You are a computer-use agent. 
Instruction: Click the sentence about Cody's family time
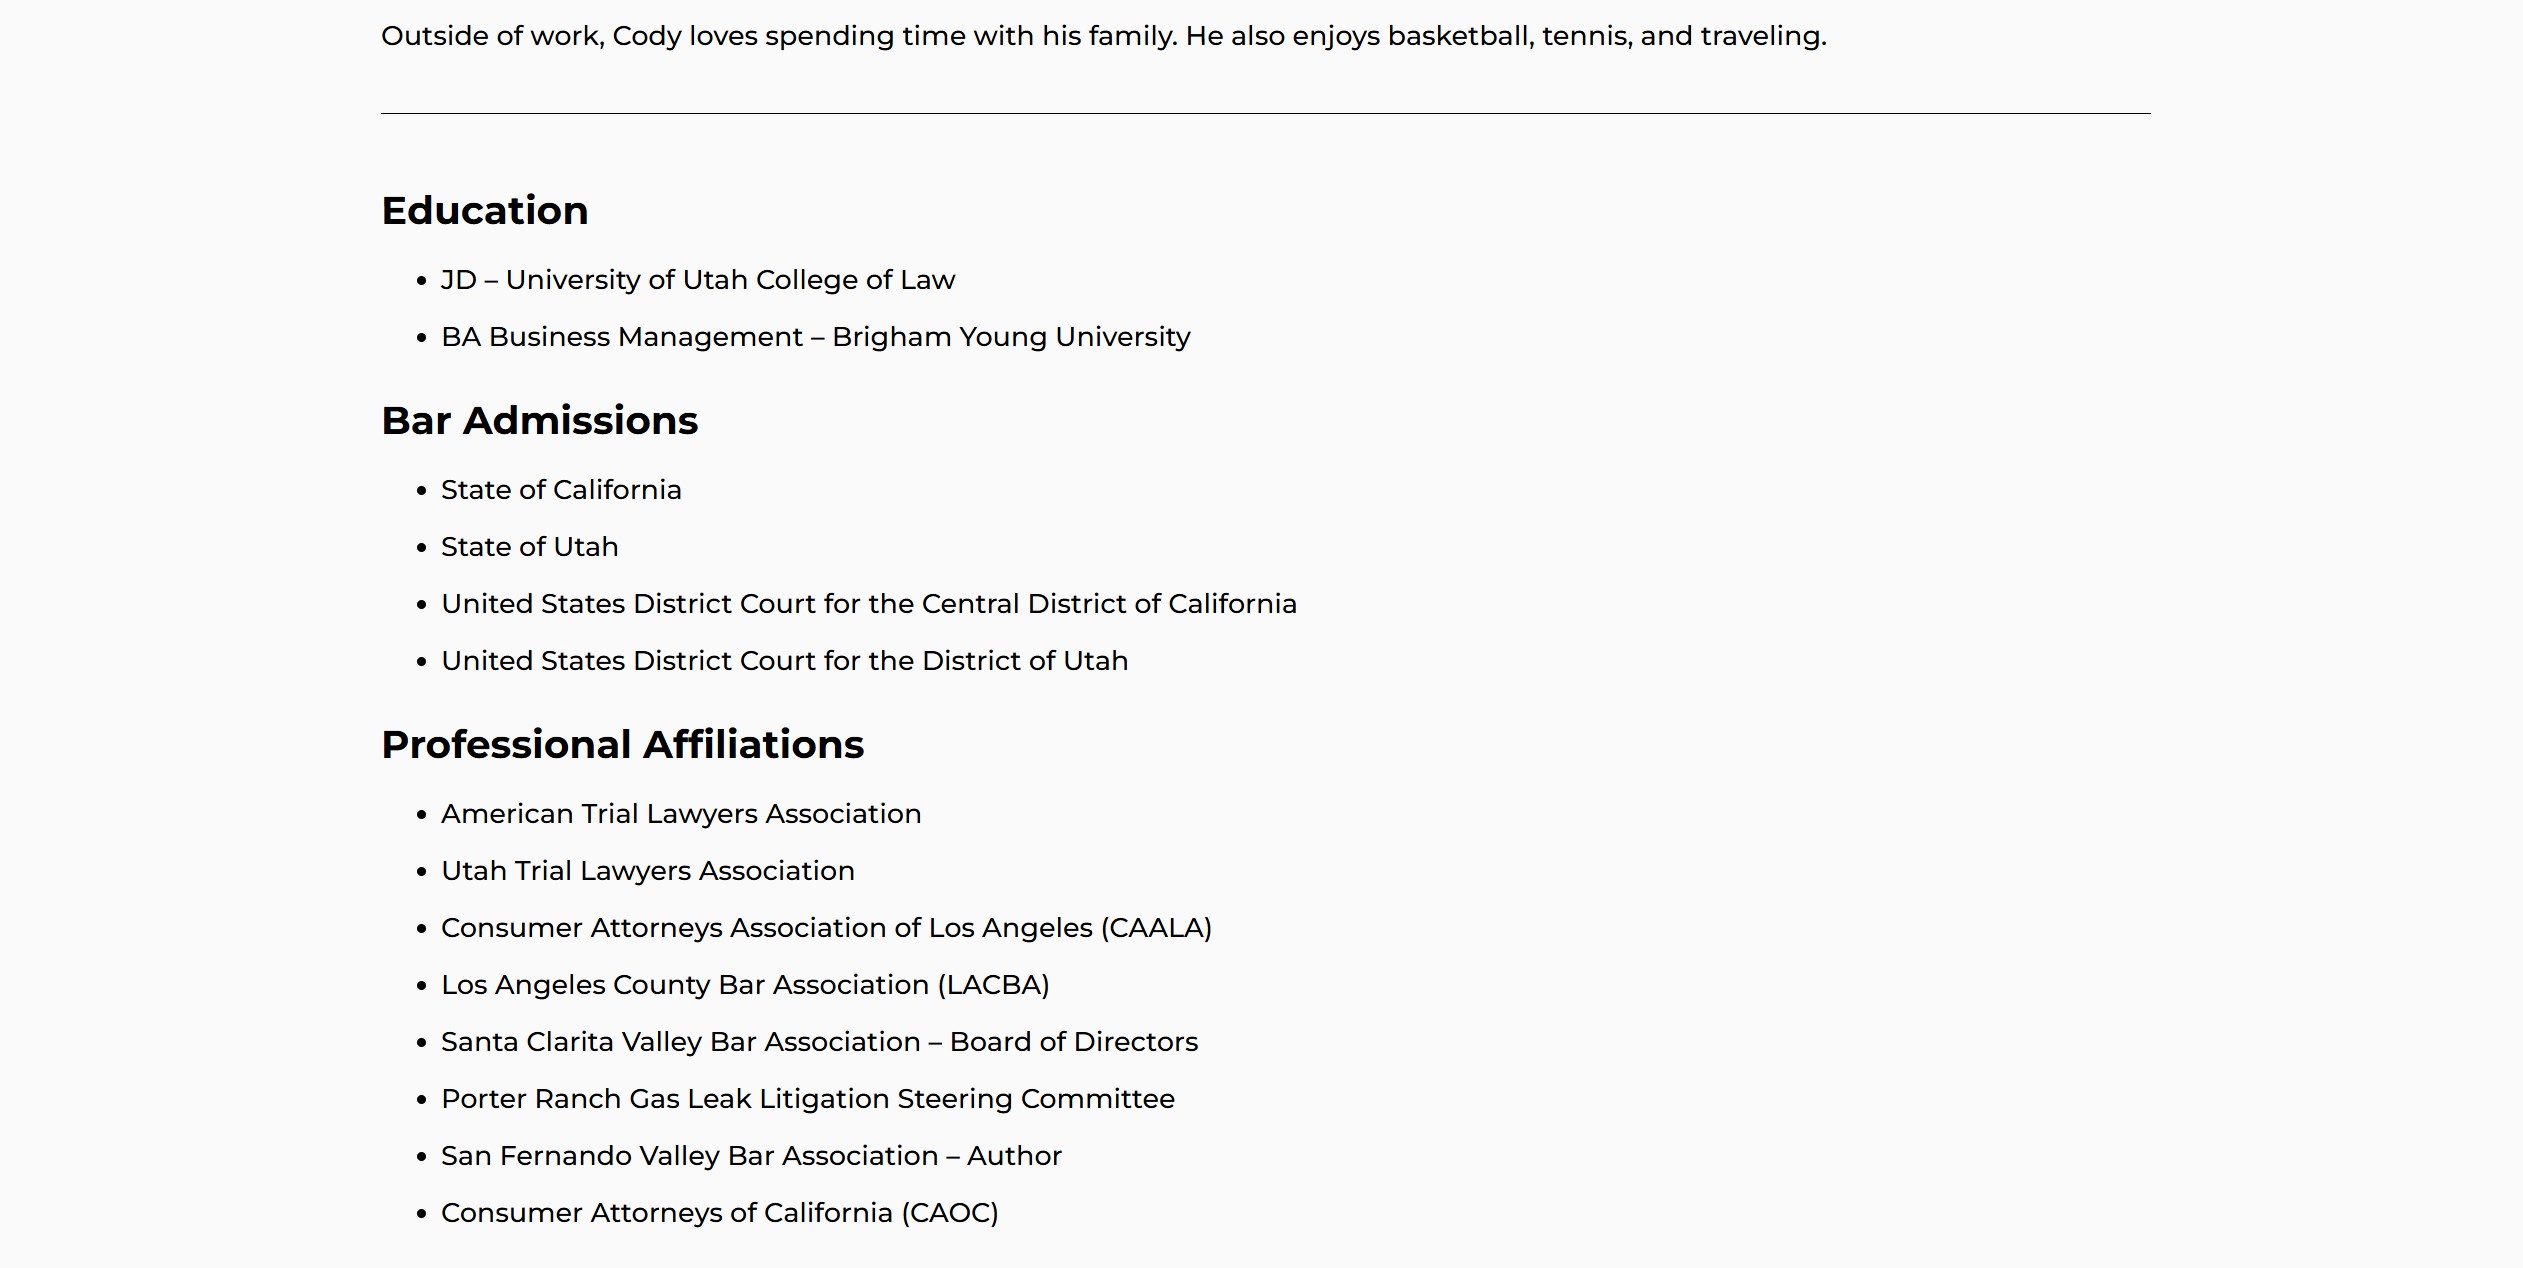click(780, 36)
